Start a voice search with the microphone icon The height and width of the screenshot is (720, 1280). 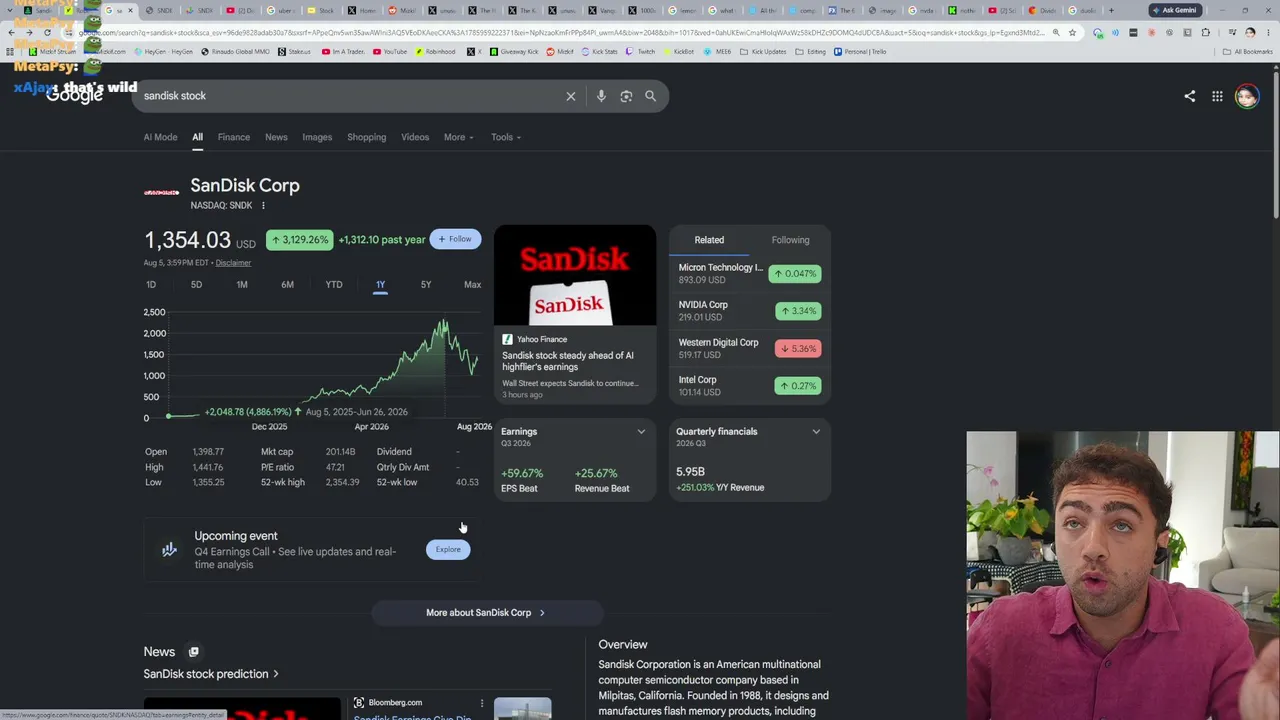tap(601, 96)
